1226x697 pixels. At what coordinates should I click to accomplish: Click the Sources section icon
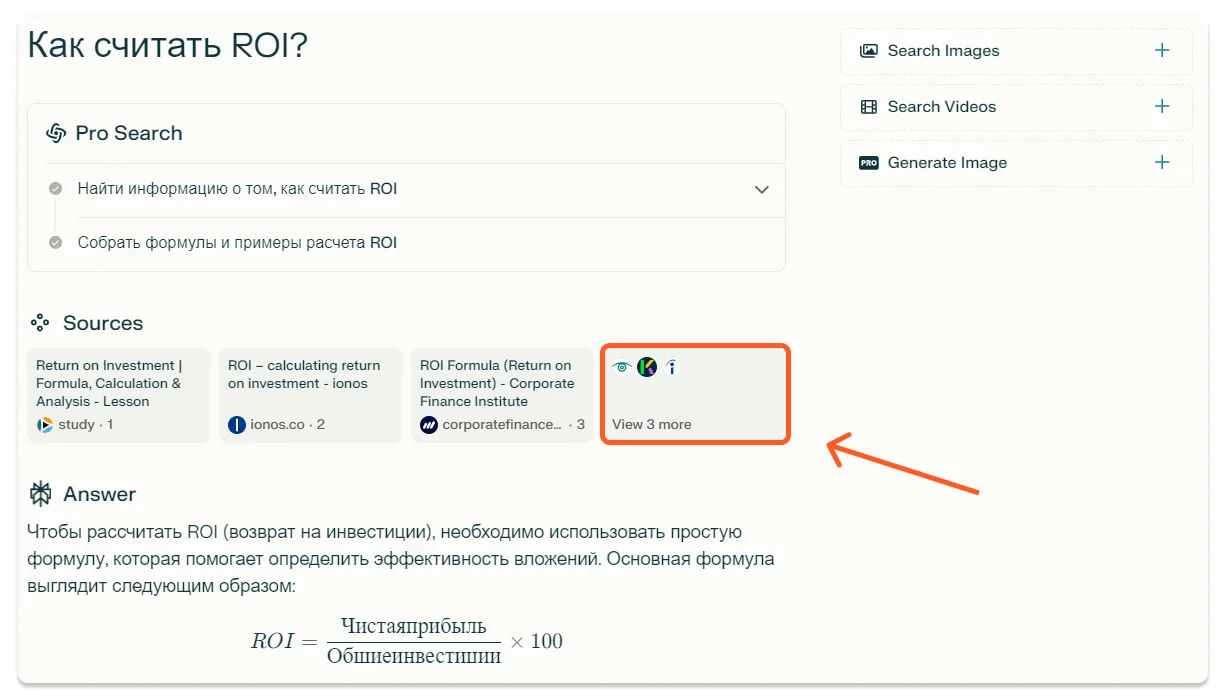[39, 322]
